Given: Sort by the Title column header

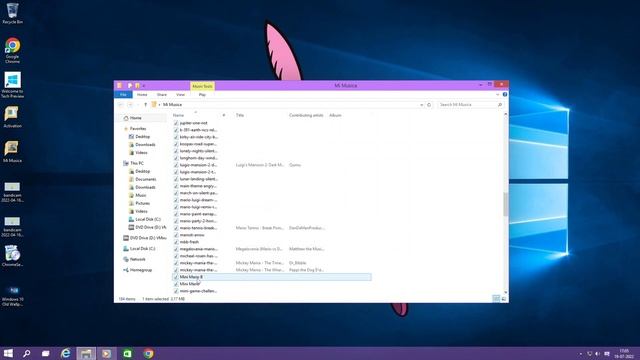Looking at the screenshot, I should (240, 116).
